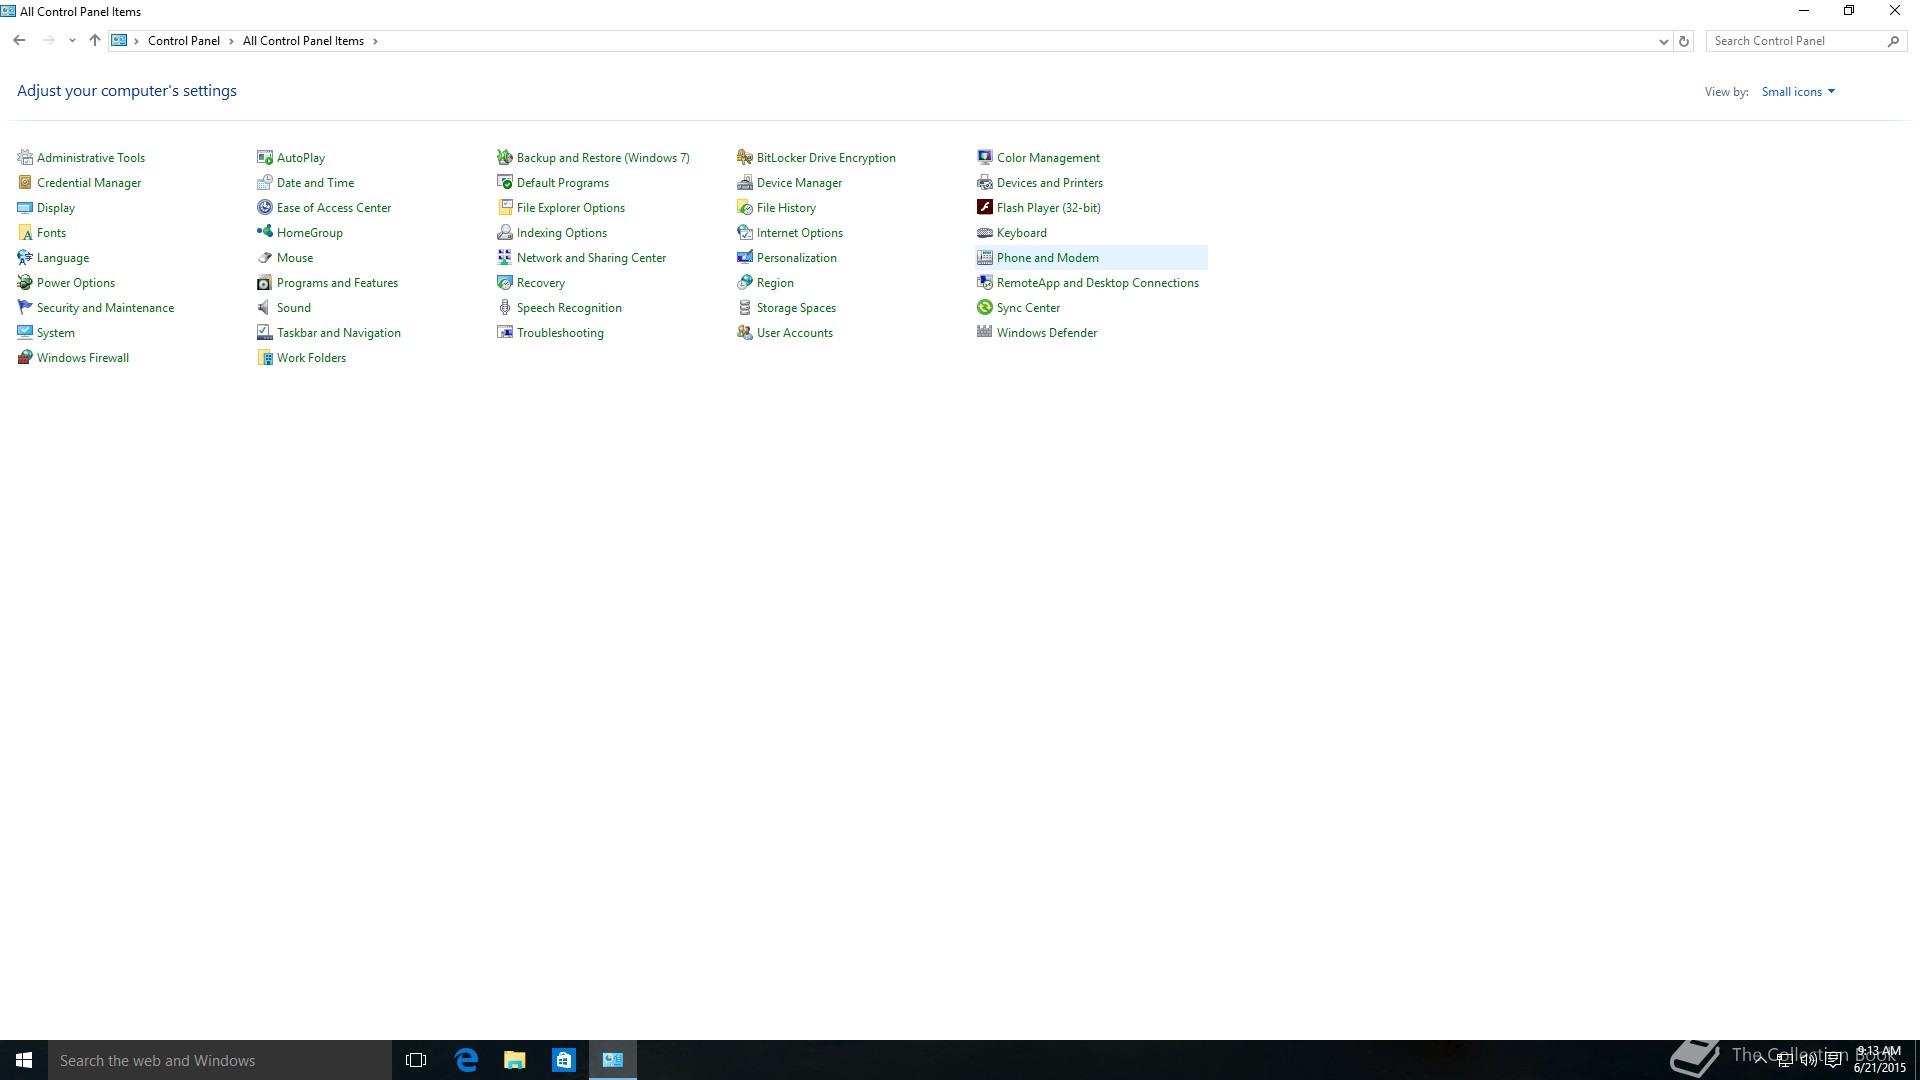
Task: Expand the Control Panel breadcrumb chevron
Action: 231,41
